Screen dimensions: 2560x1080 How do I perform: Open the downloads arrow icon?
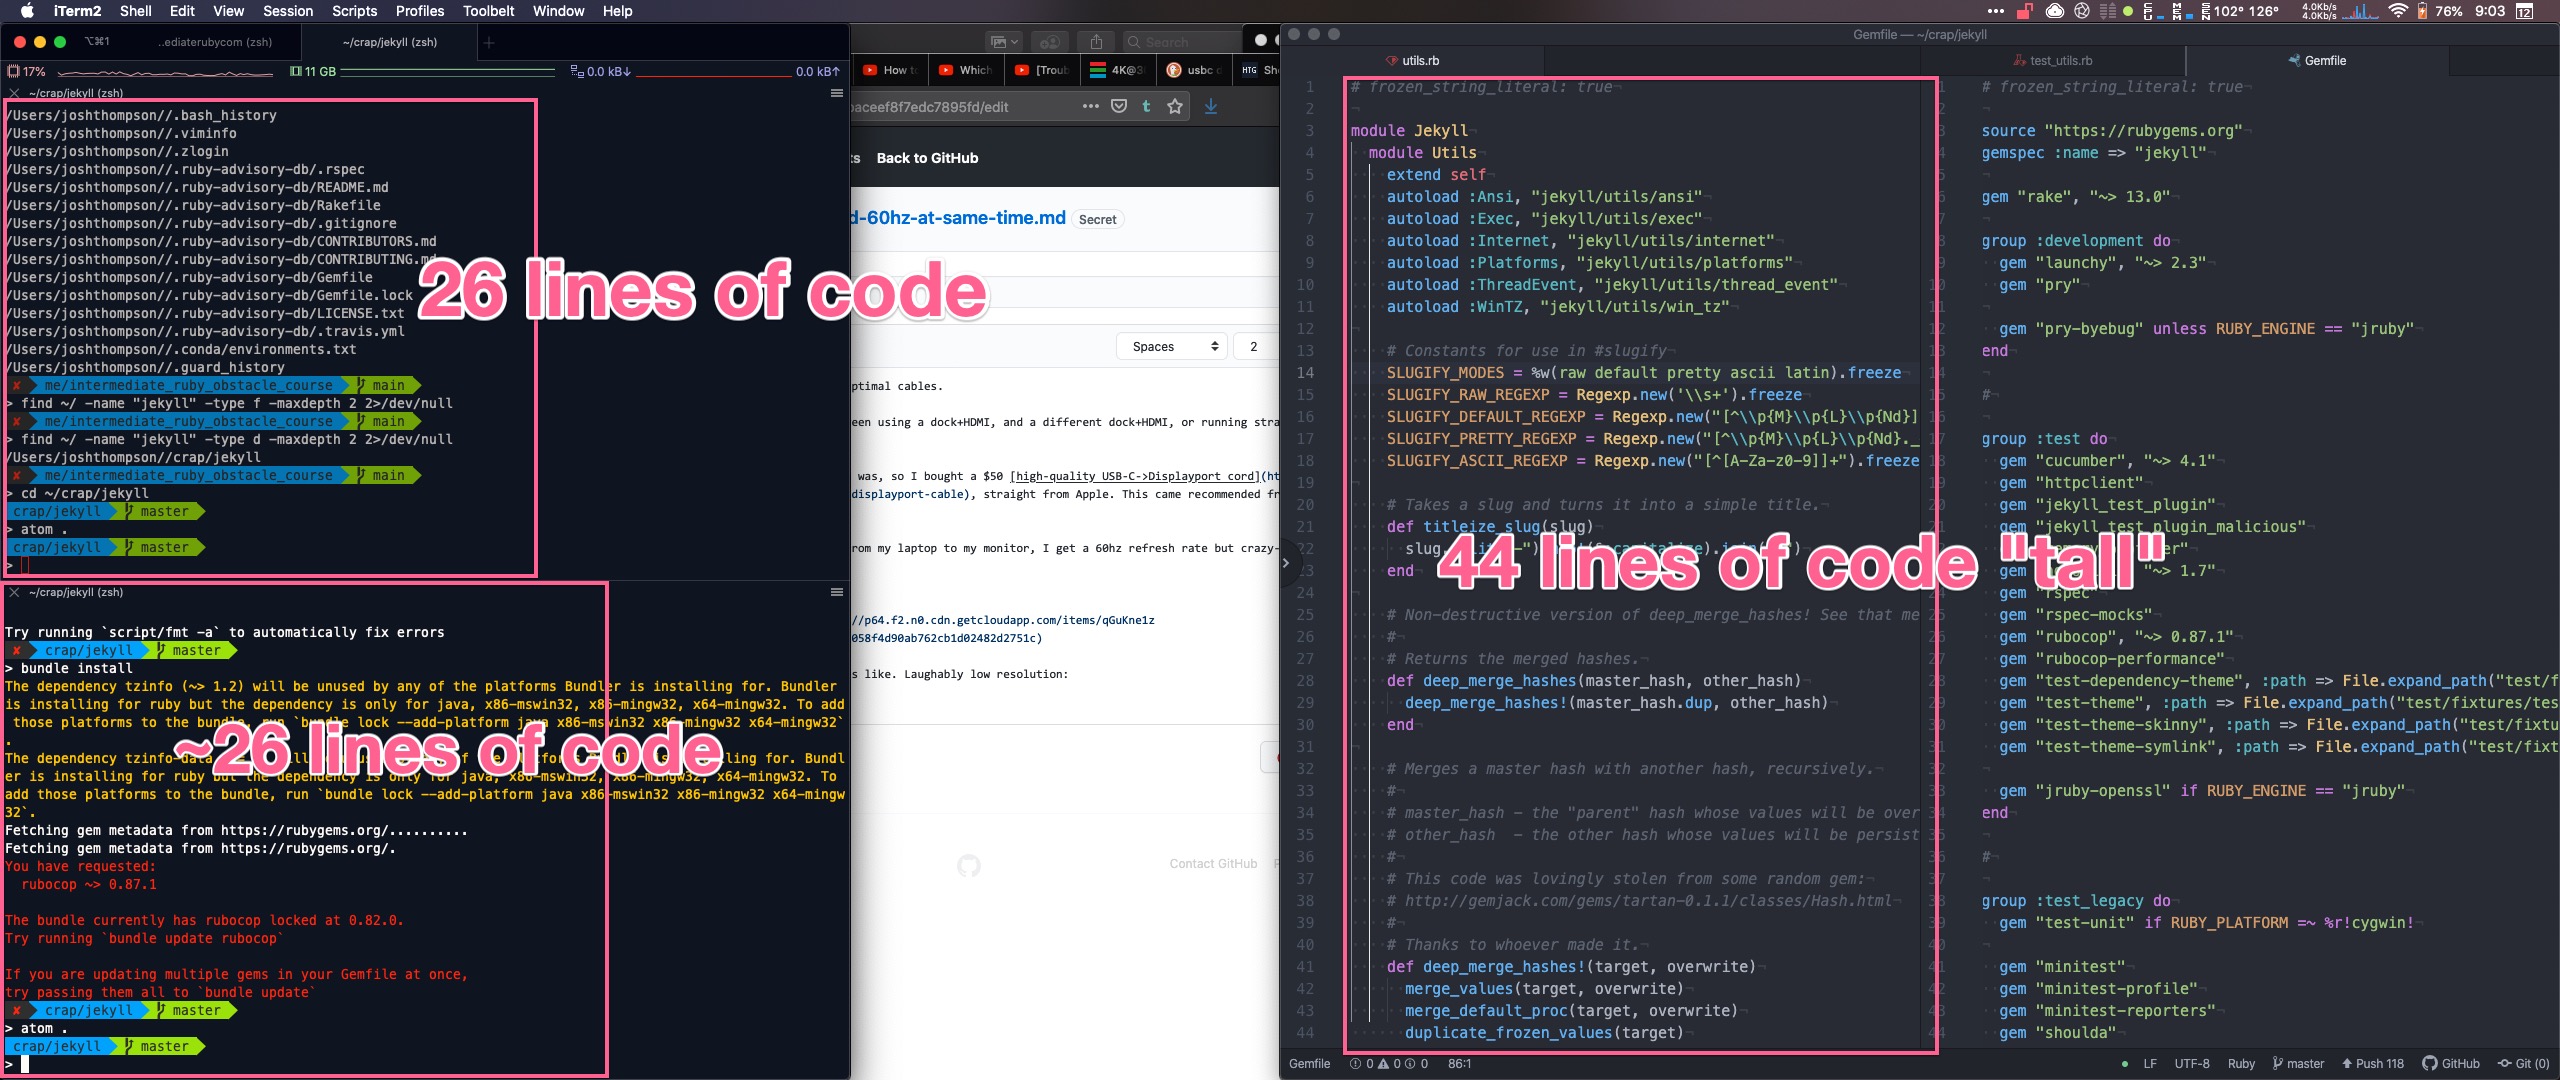(1211, 106)
